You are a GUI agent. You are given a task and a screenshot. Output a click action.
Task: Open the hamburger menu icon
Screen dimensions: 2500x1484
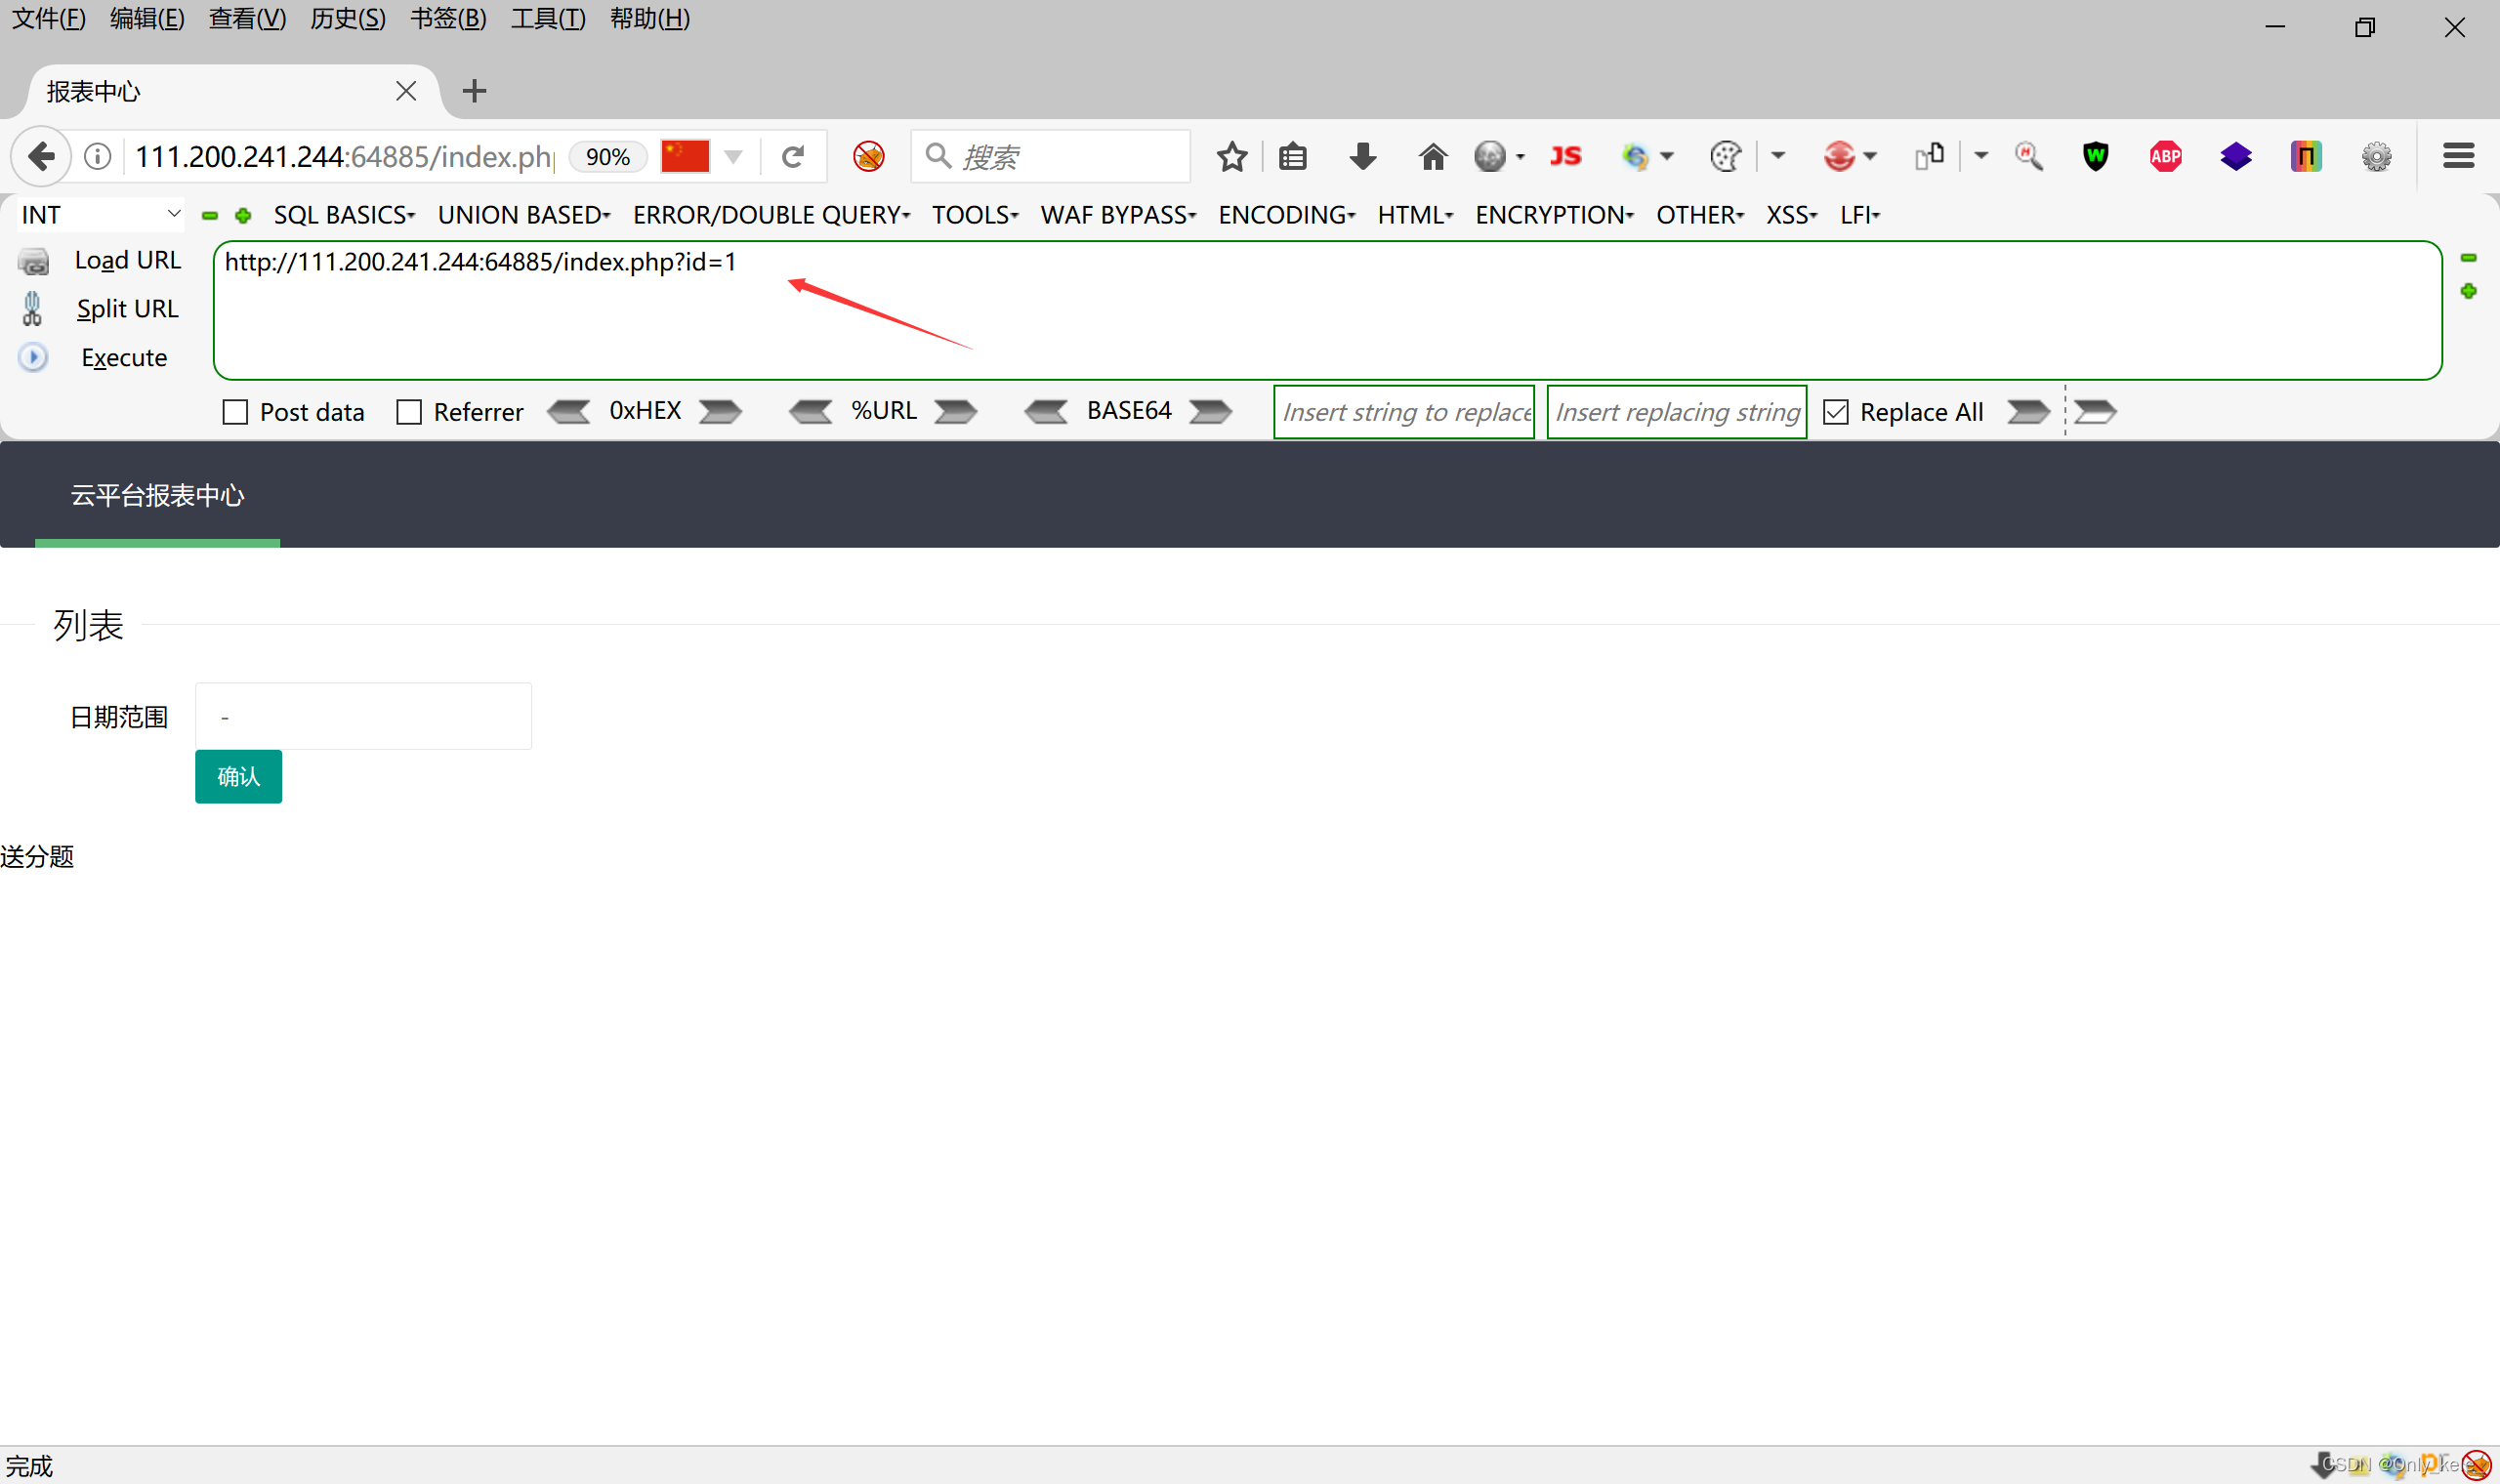(2457, 157)
